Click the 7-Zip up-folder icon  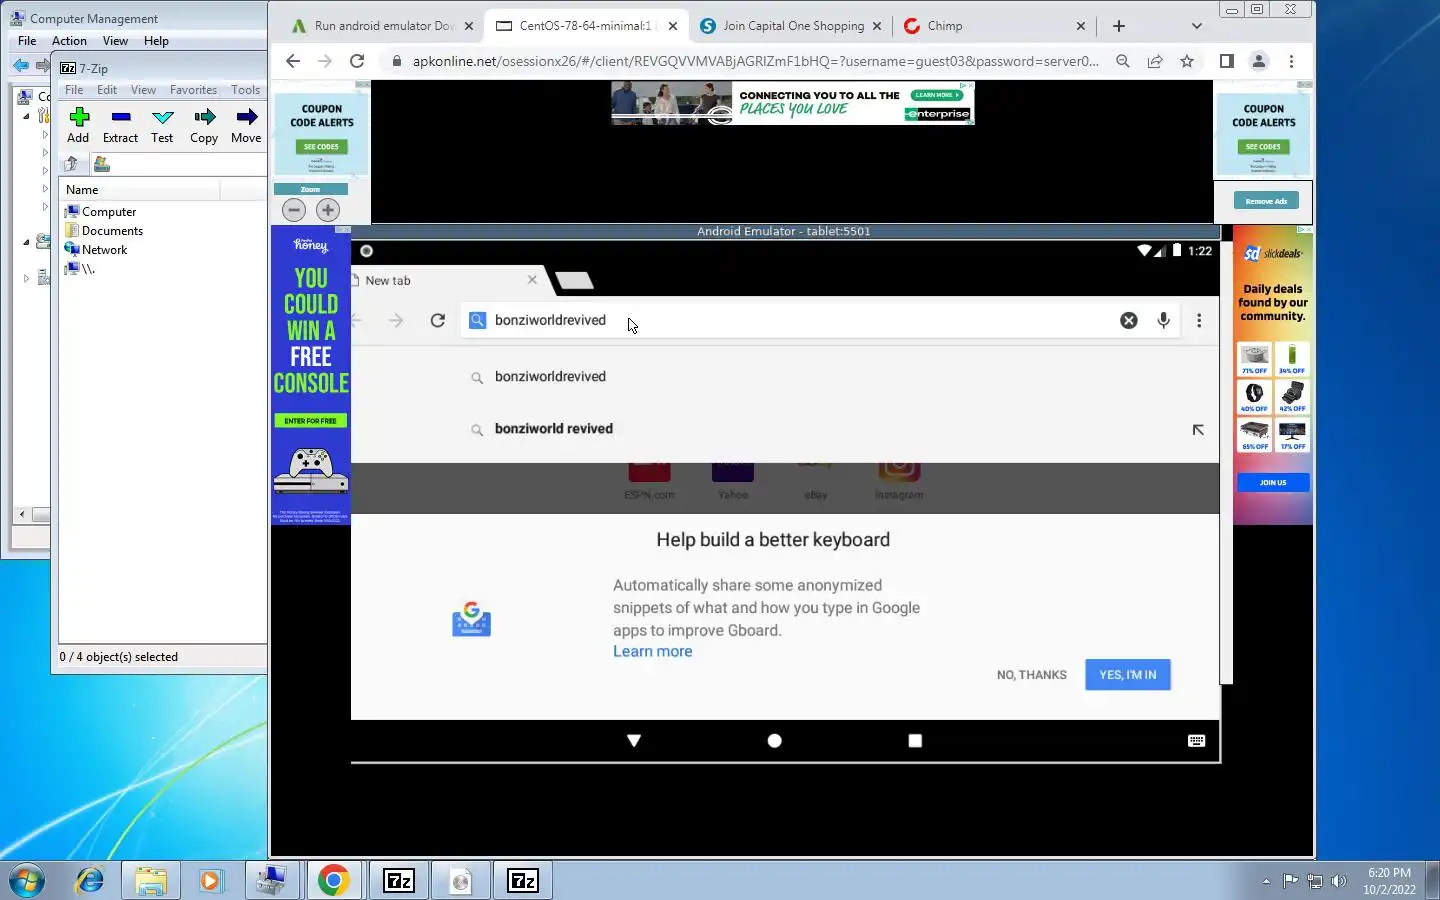point(71,164)
